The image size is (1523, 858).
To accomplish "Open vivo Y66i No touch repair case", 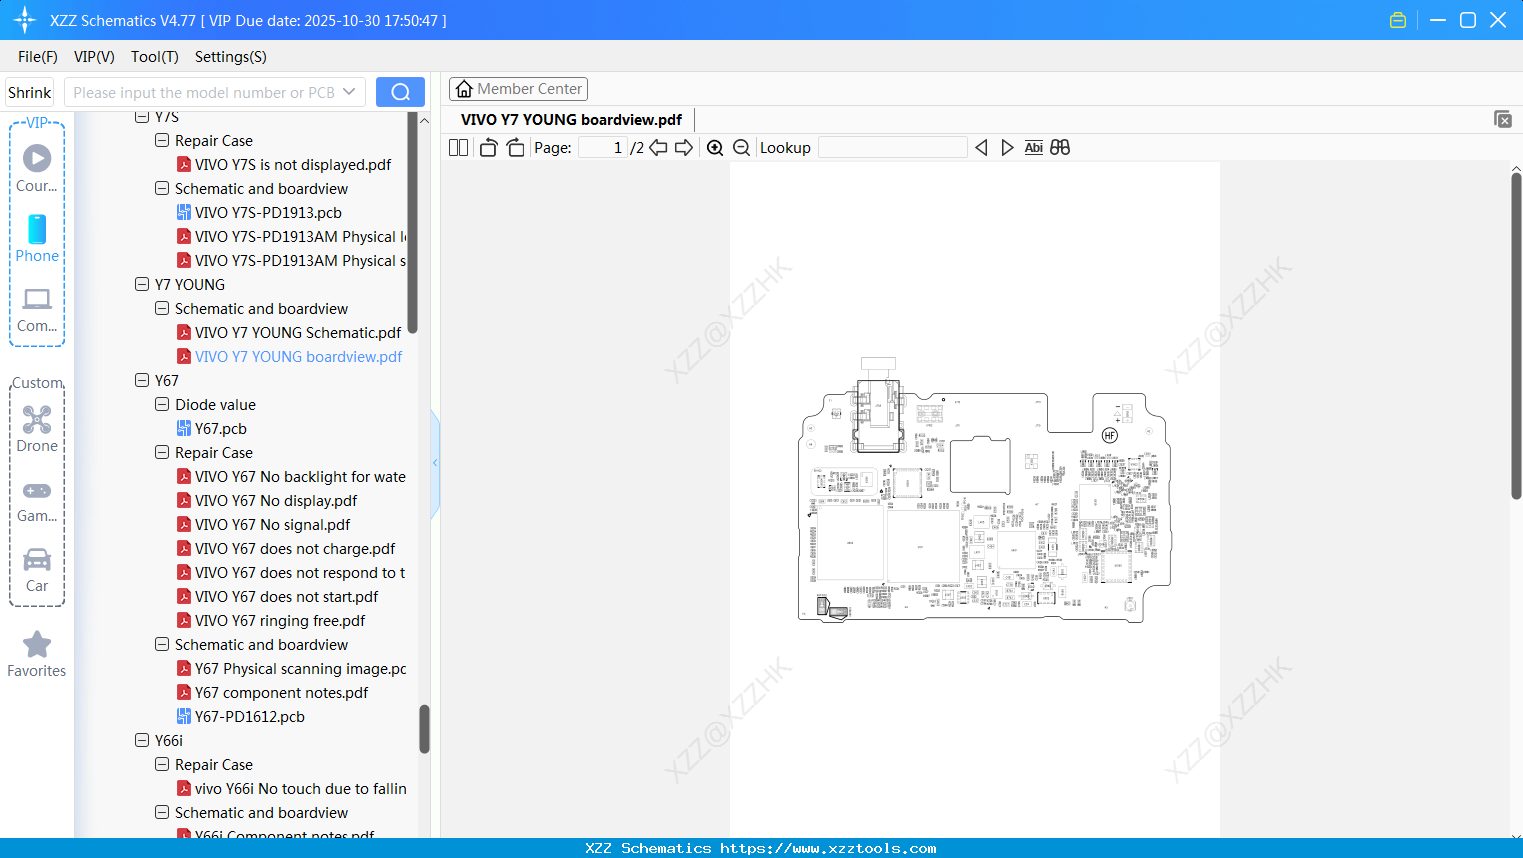I will click(x=301, y=789).
